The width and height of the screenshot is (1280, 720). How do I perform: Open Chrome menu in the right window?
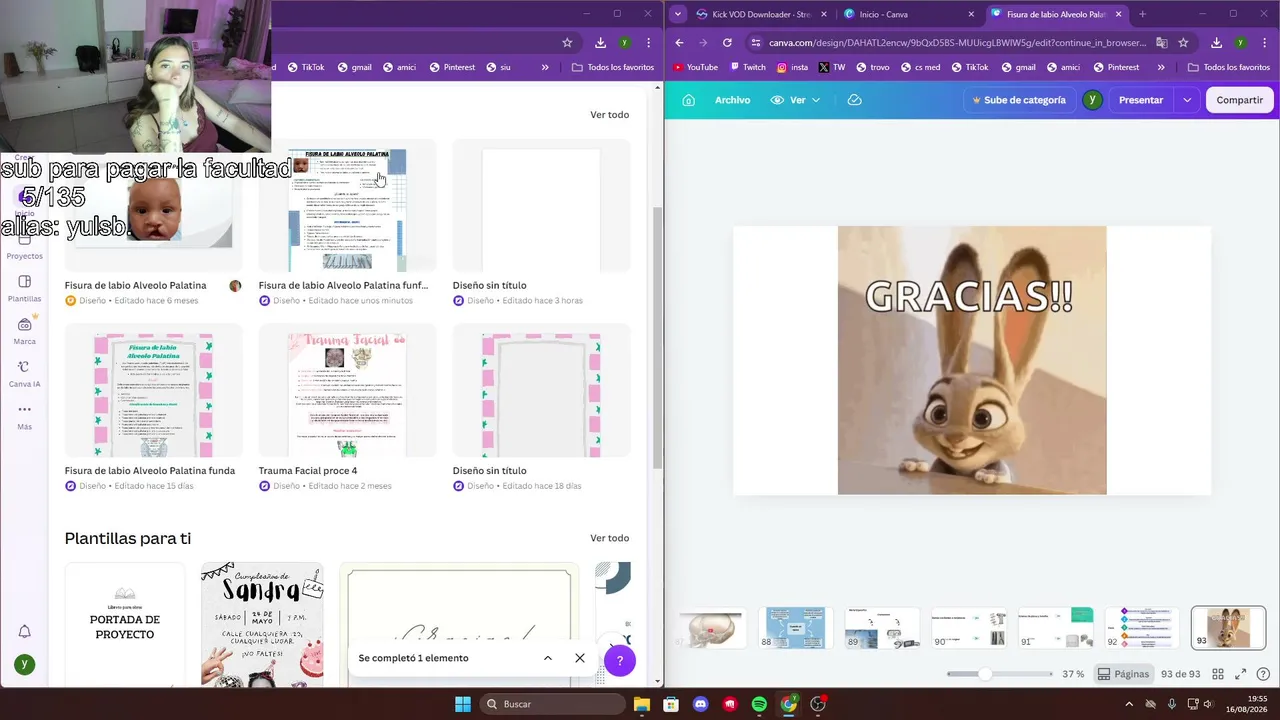[x=1266, y=43]
